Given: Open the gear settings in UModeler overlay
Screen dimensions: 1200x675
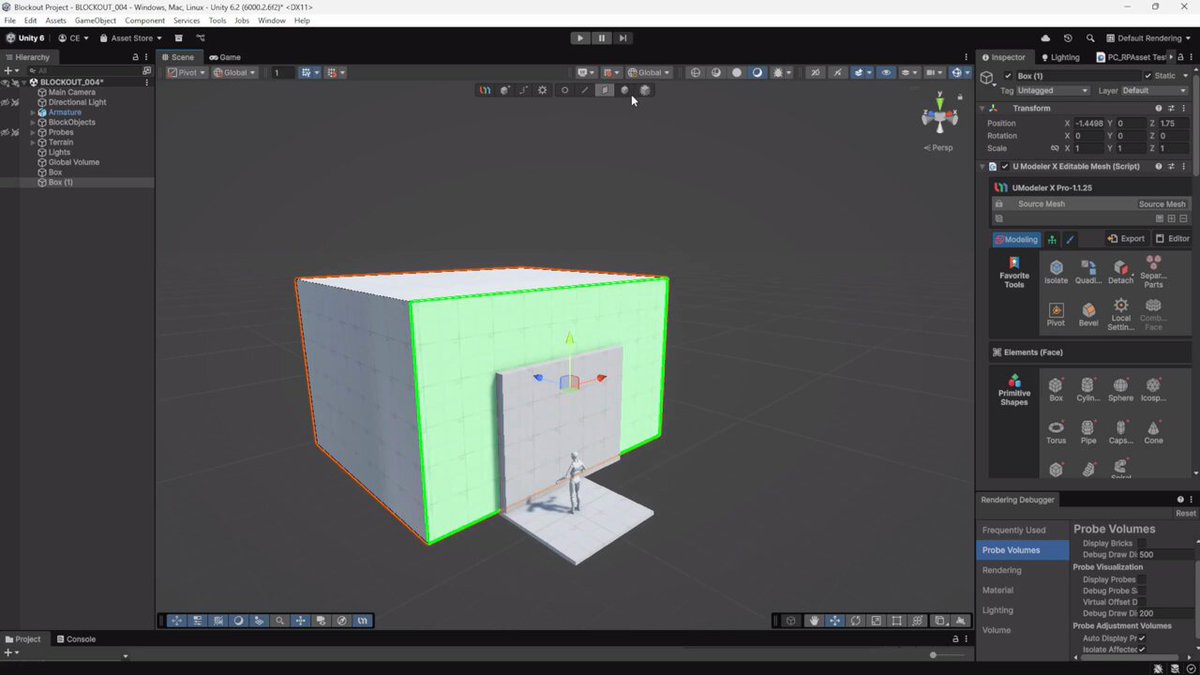Looking at the screenshot, I should pyautogui.click(x=543, y=90).
